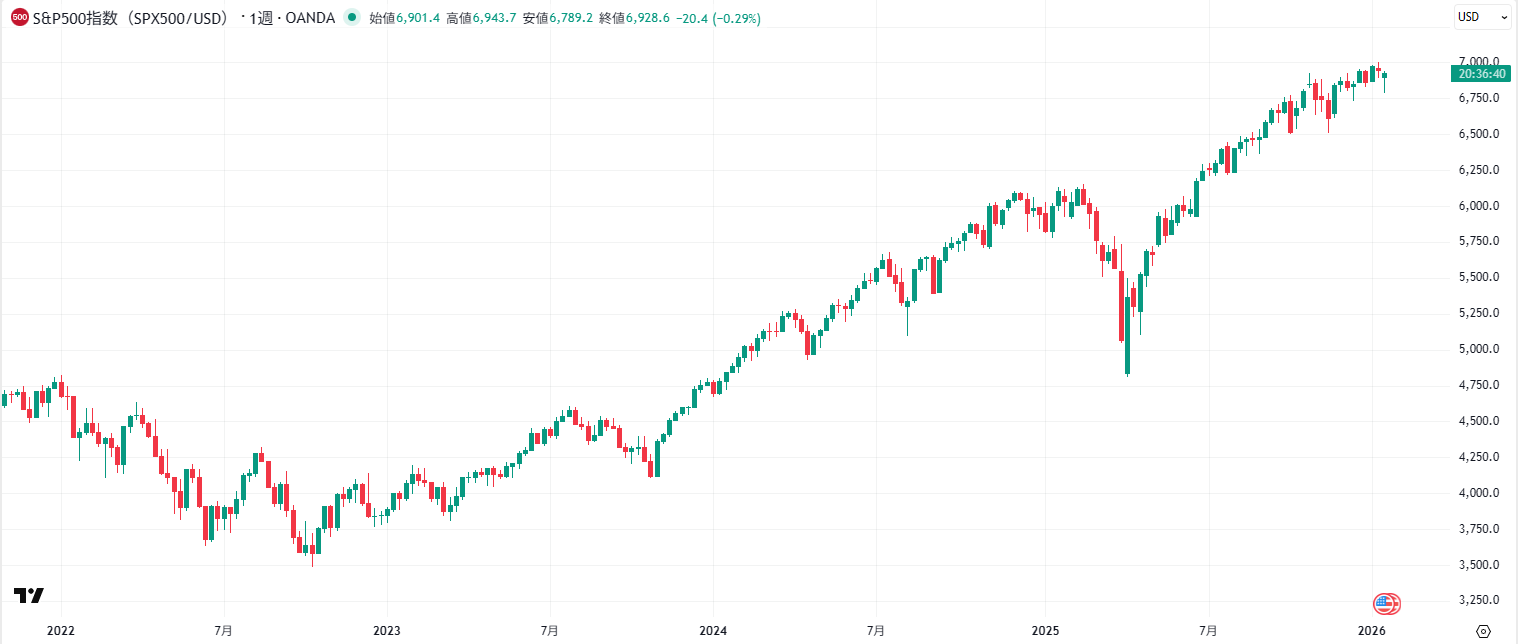
Task: Click the 7,000.0 price scale level
Action: coord(1481,60)
